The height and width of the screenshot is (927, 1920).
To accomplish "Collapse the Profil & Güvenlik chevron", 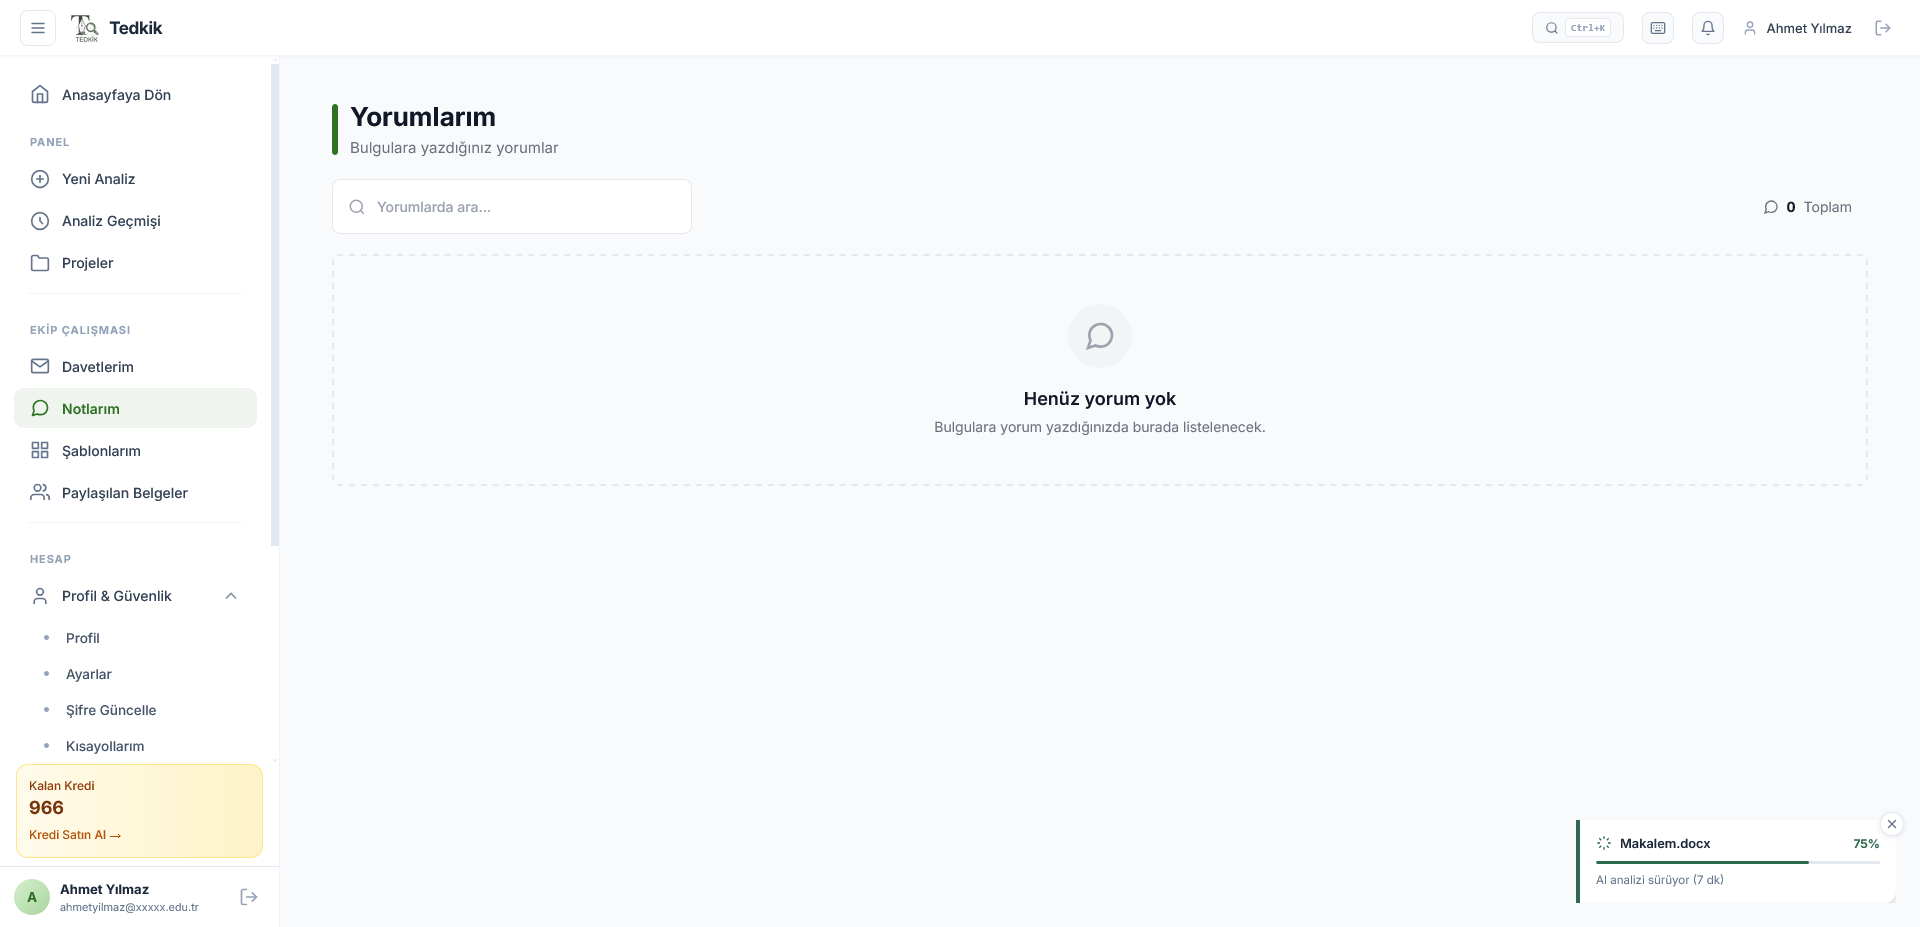I will pos(231,596).
